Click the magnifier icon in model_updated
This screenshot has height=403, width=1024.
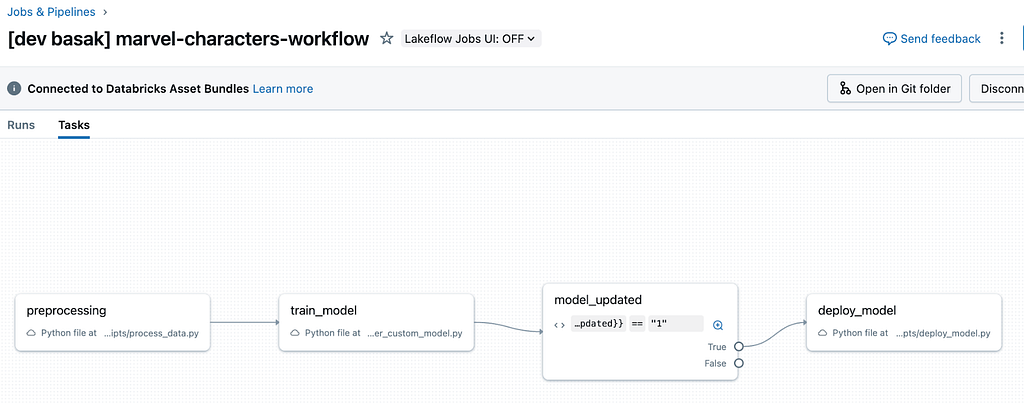(718, 325)
